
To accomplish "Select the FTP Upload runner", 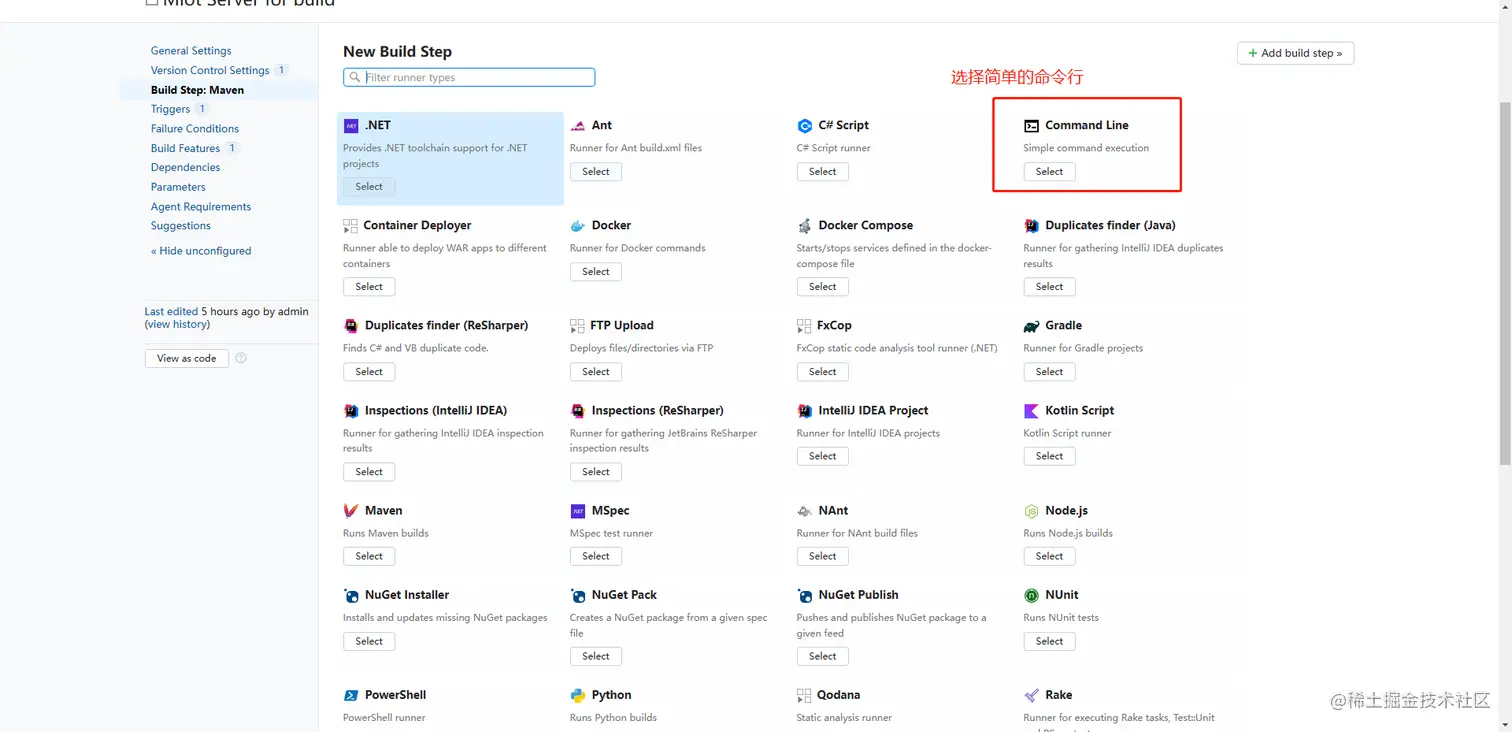I will coord(596,371).
